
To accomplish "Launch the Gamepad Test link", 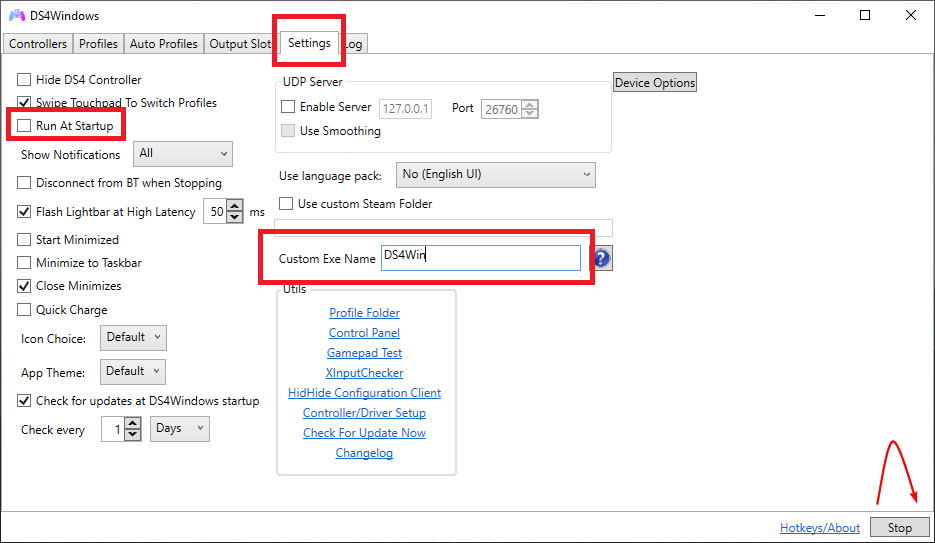I will click(x=364, y=353).
